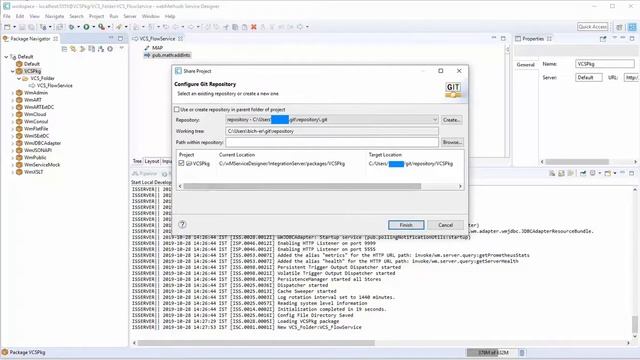Screen dimensions: 640x360
Task: Click the Save toolbar icon
Action: click(x=22, y=27)
